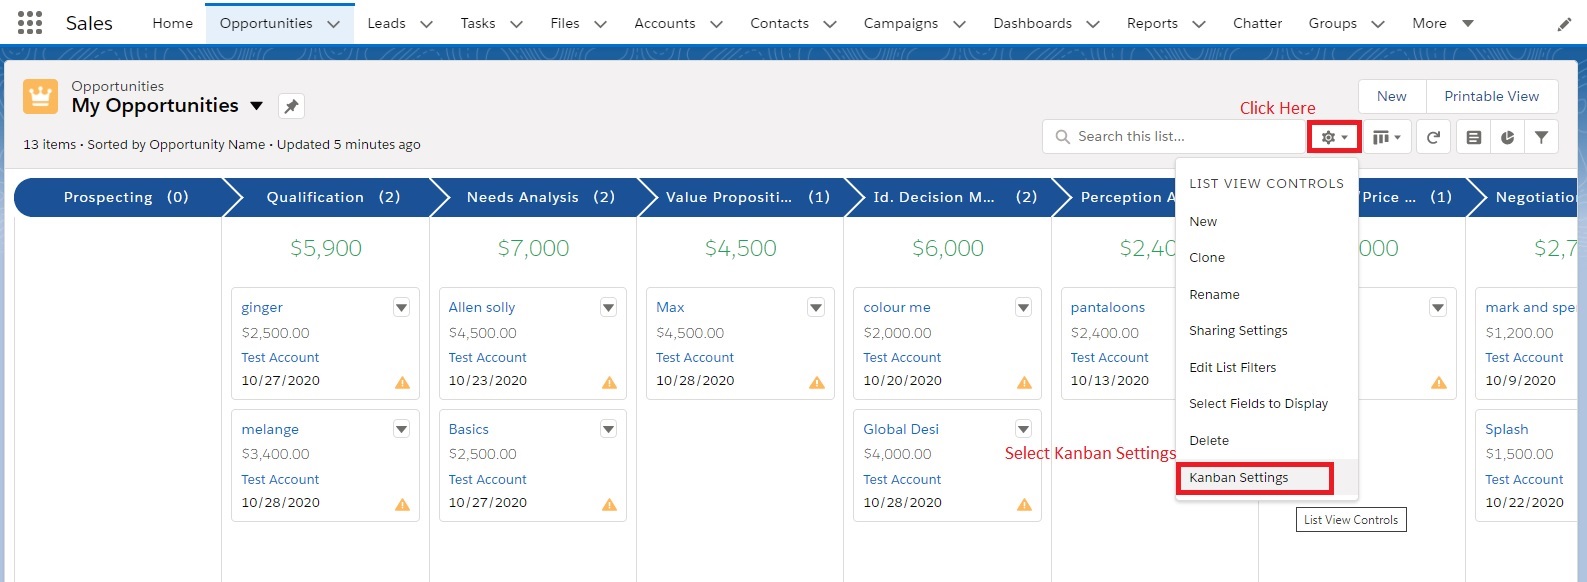Click warning icon on melange card
The width and height of the screenshot is (1587, 582).
402,504
